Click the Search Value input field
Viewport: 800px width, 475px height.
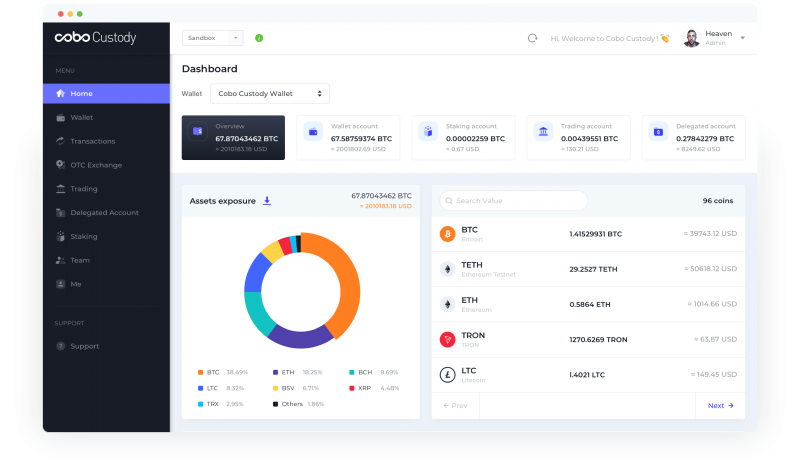click(x=513, y=201)
